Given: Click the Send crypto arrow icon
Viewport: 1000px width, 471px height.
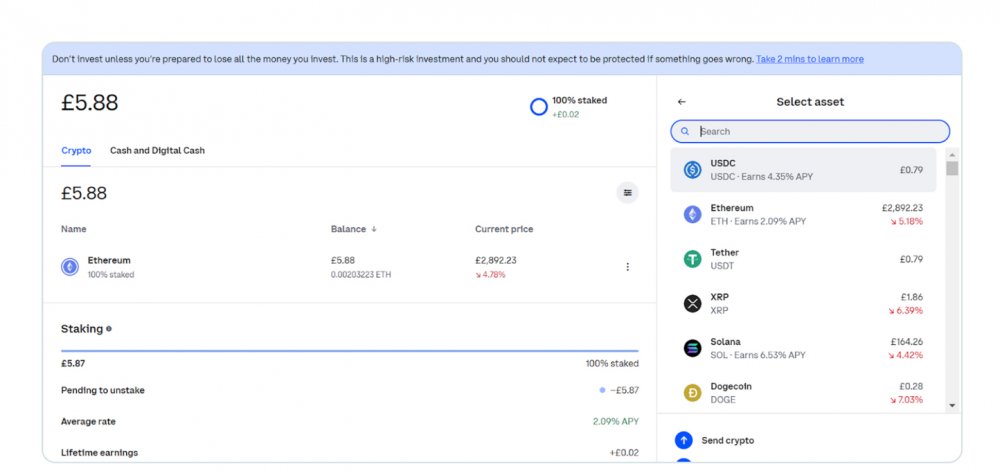Looking at the screenshot, I should 684,440.
